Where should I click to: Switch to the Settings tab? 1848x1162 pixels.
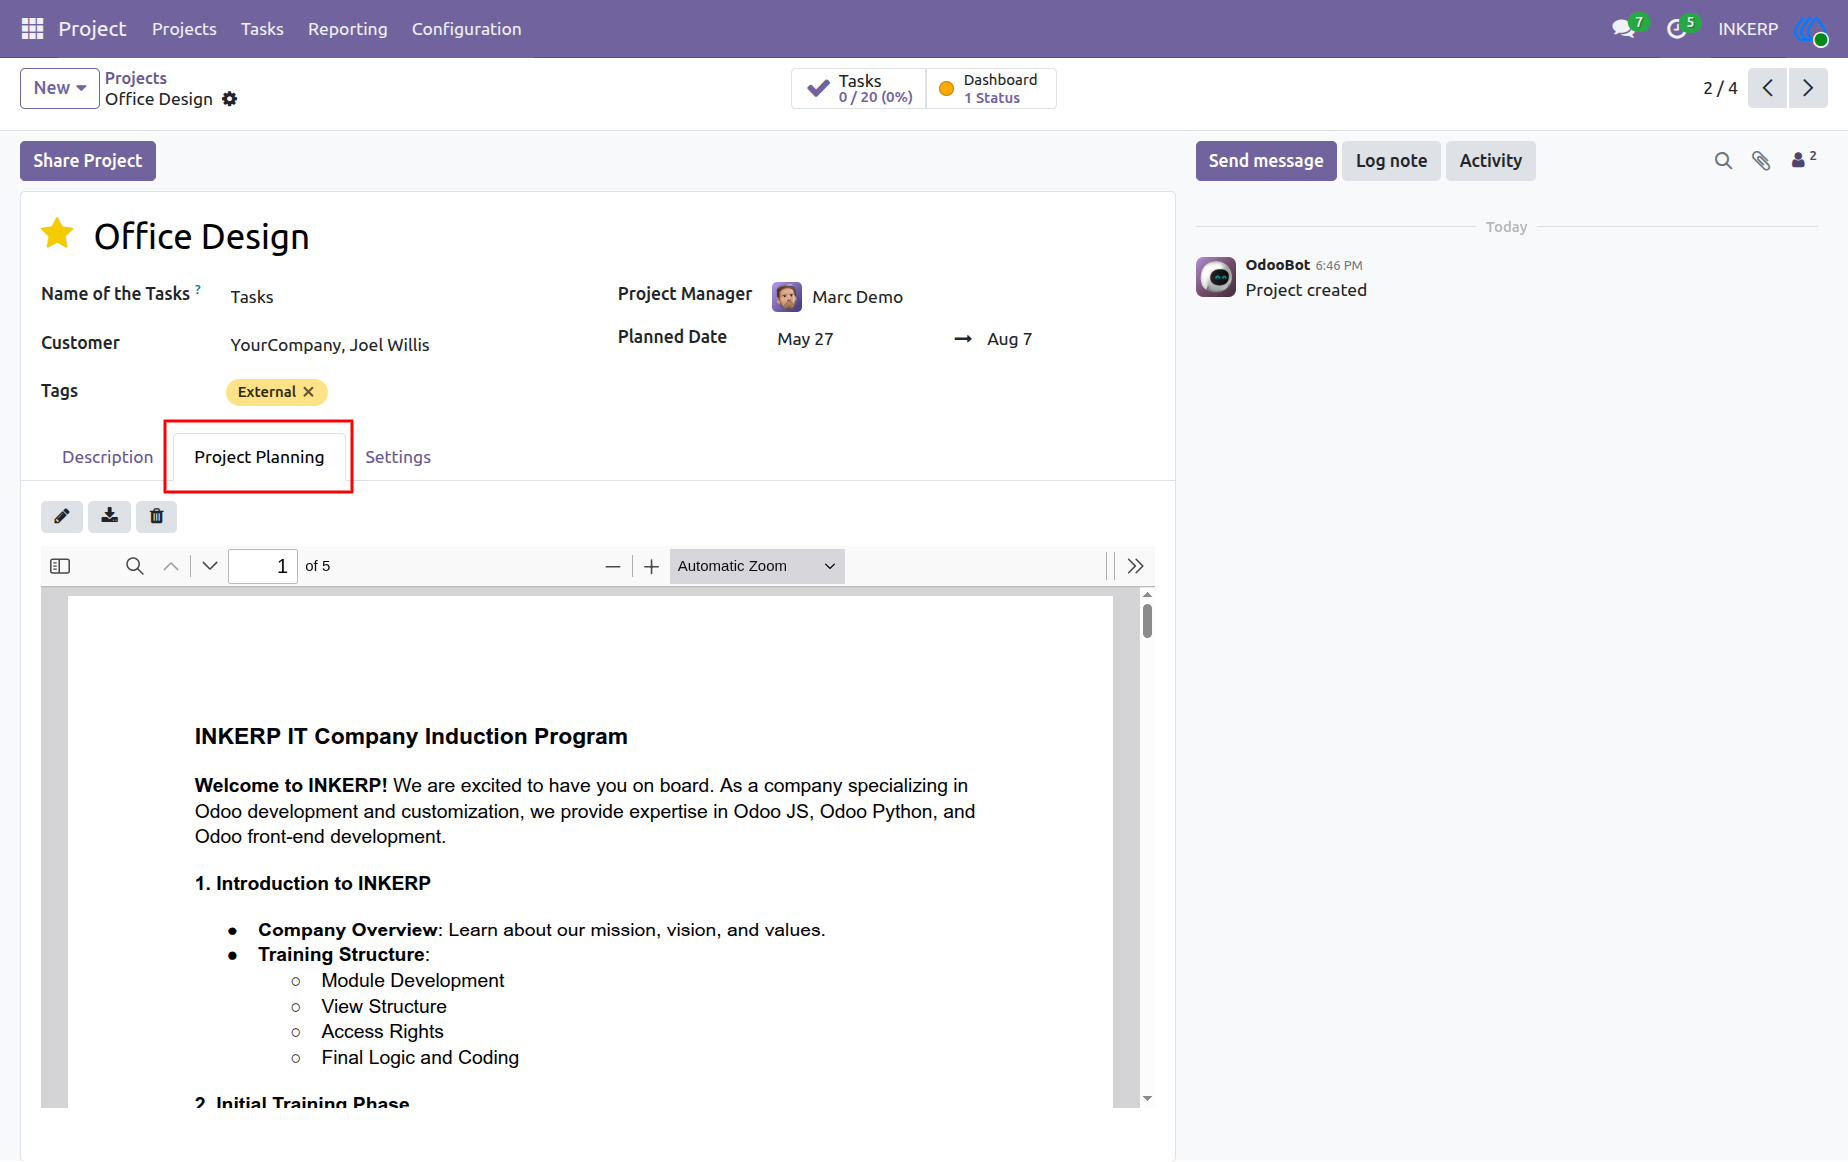[x=398, y=457]
